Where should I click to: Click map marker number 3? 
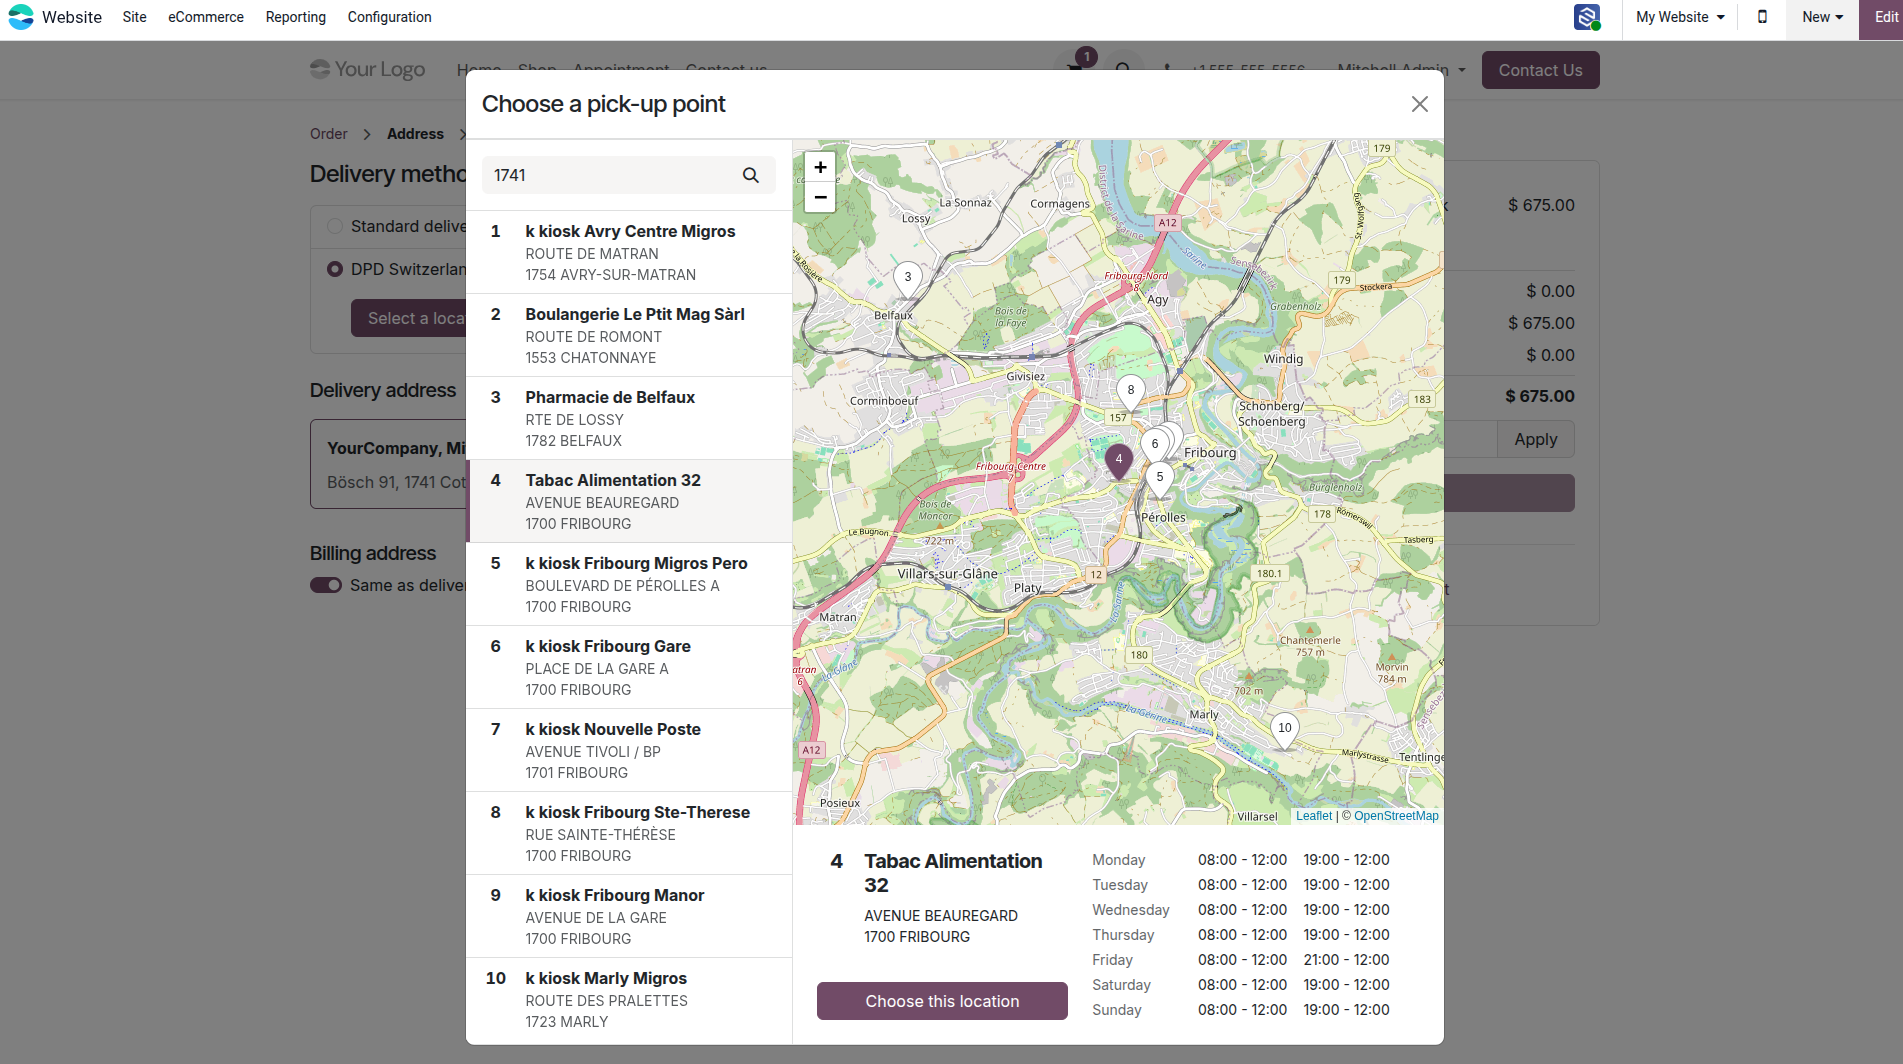tap(907, 279)
